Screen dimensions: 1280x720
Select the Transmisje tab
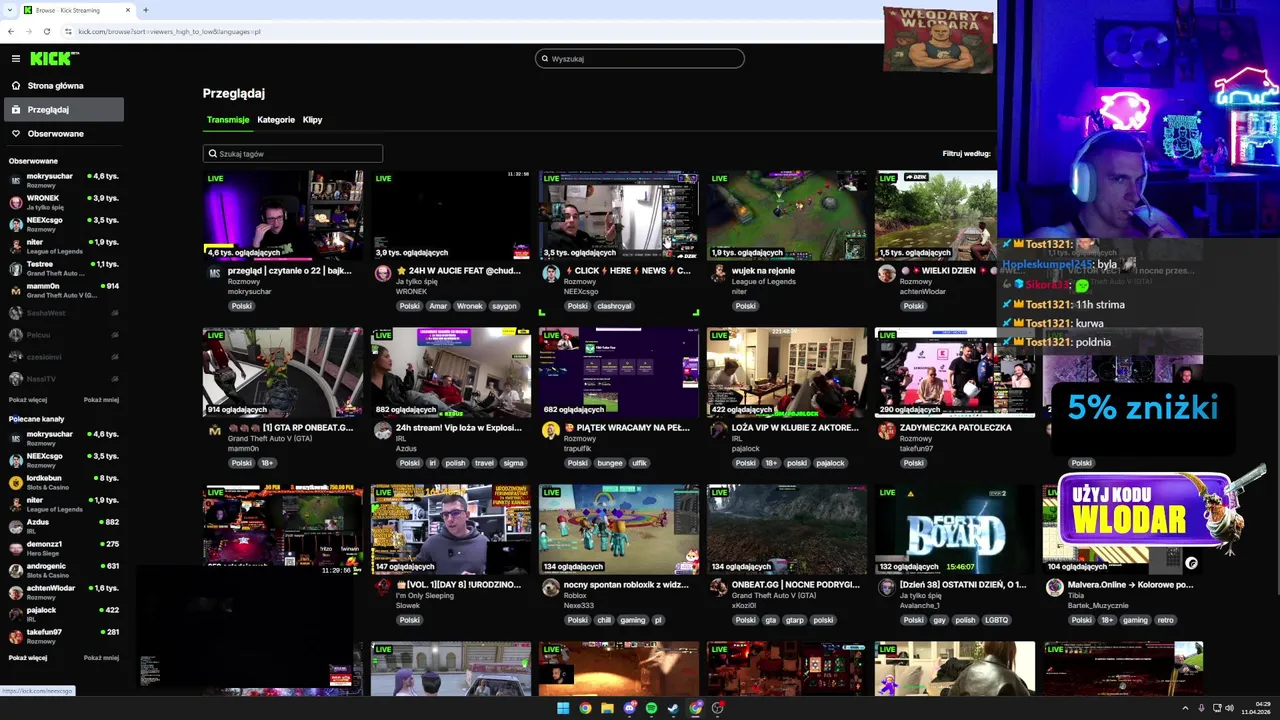[x=228, y=120]
